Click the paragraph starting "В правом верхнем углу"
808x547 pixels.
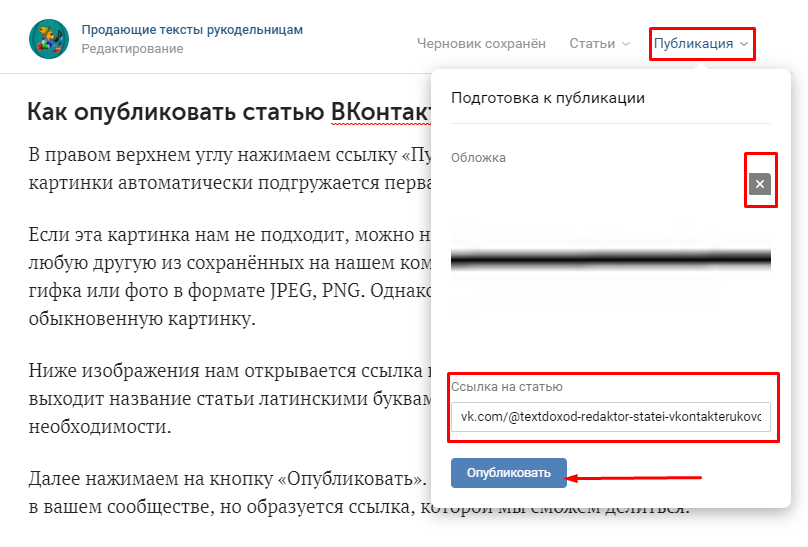pyautogui.click(x=229, y=168)
